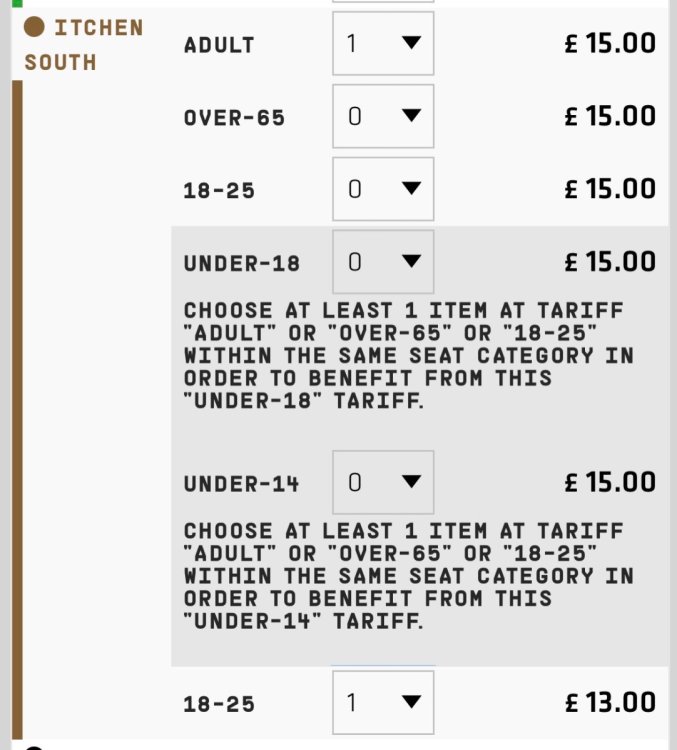Click the £13.00 price for 18-25
Image resolution: width=677 pixels, height=750 pixels.
coord(610,703)
